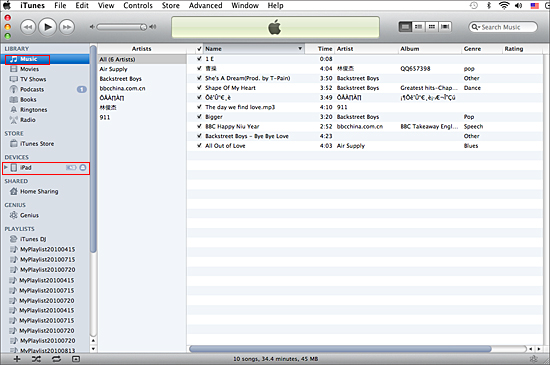Select artist "Air Supply" in browser
Viewport: 550px width, 365px height.
(x=142, y=69)
